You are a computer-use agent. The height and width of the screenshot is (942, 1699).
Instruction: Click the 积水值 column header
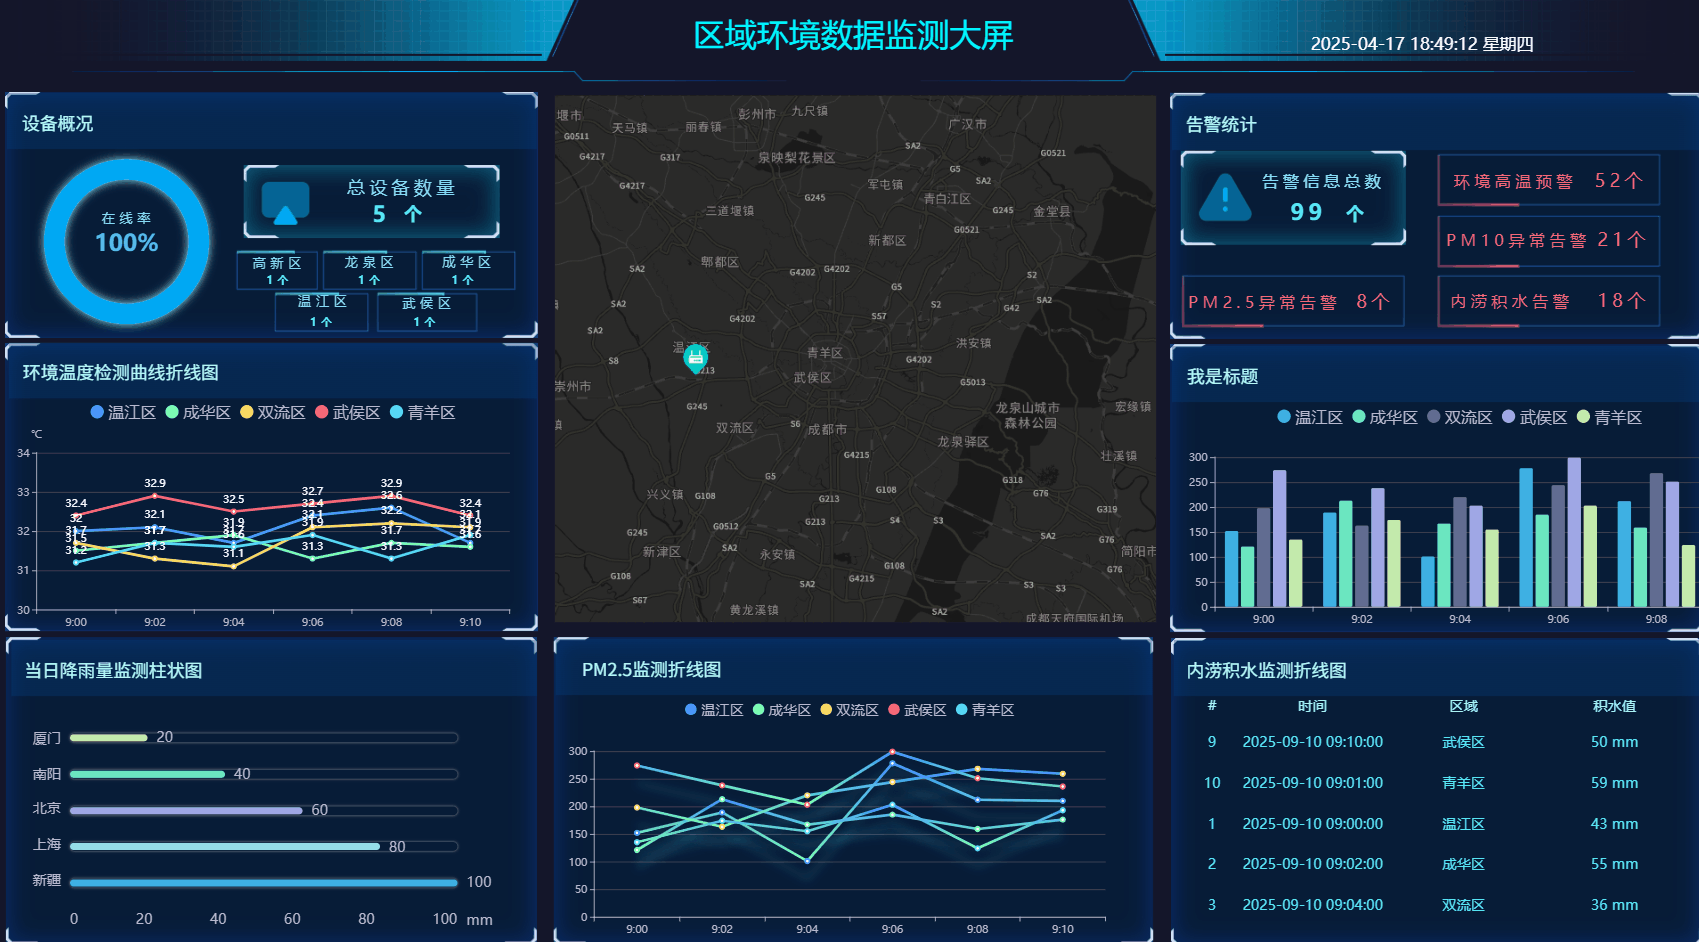tap(1614, 706)
